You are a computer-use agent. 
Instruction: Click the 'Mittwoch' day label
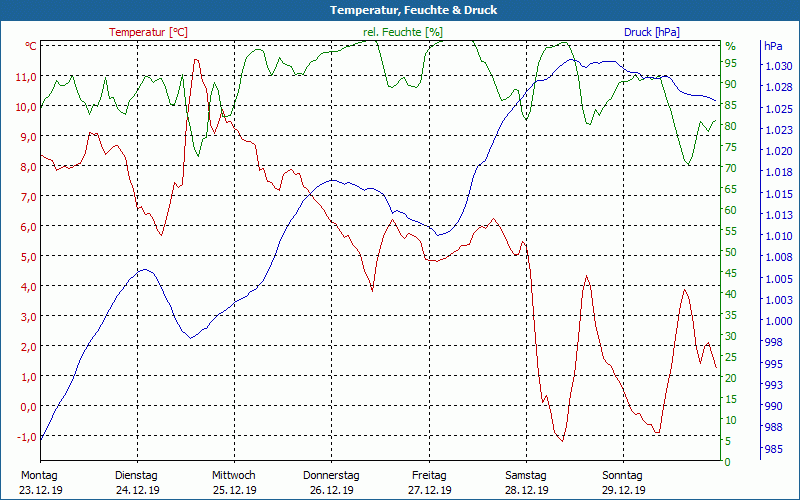point(234,475)
